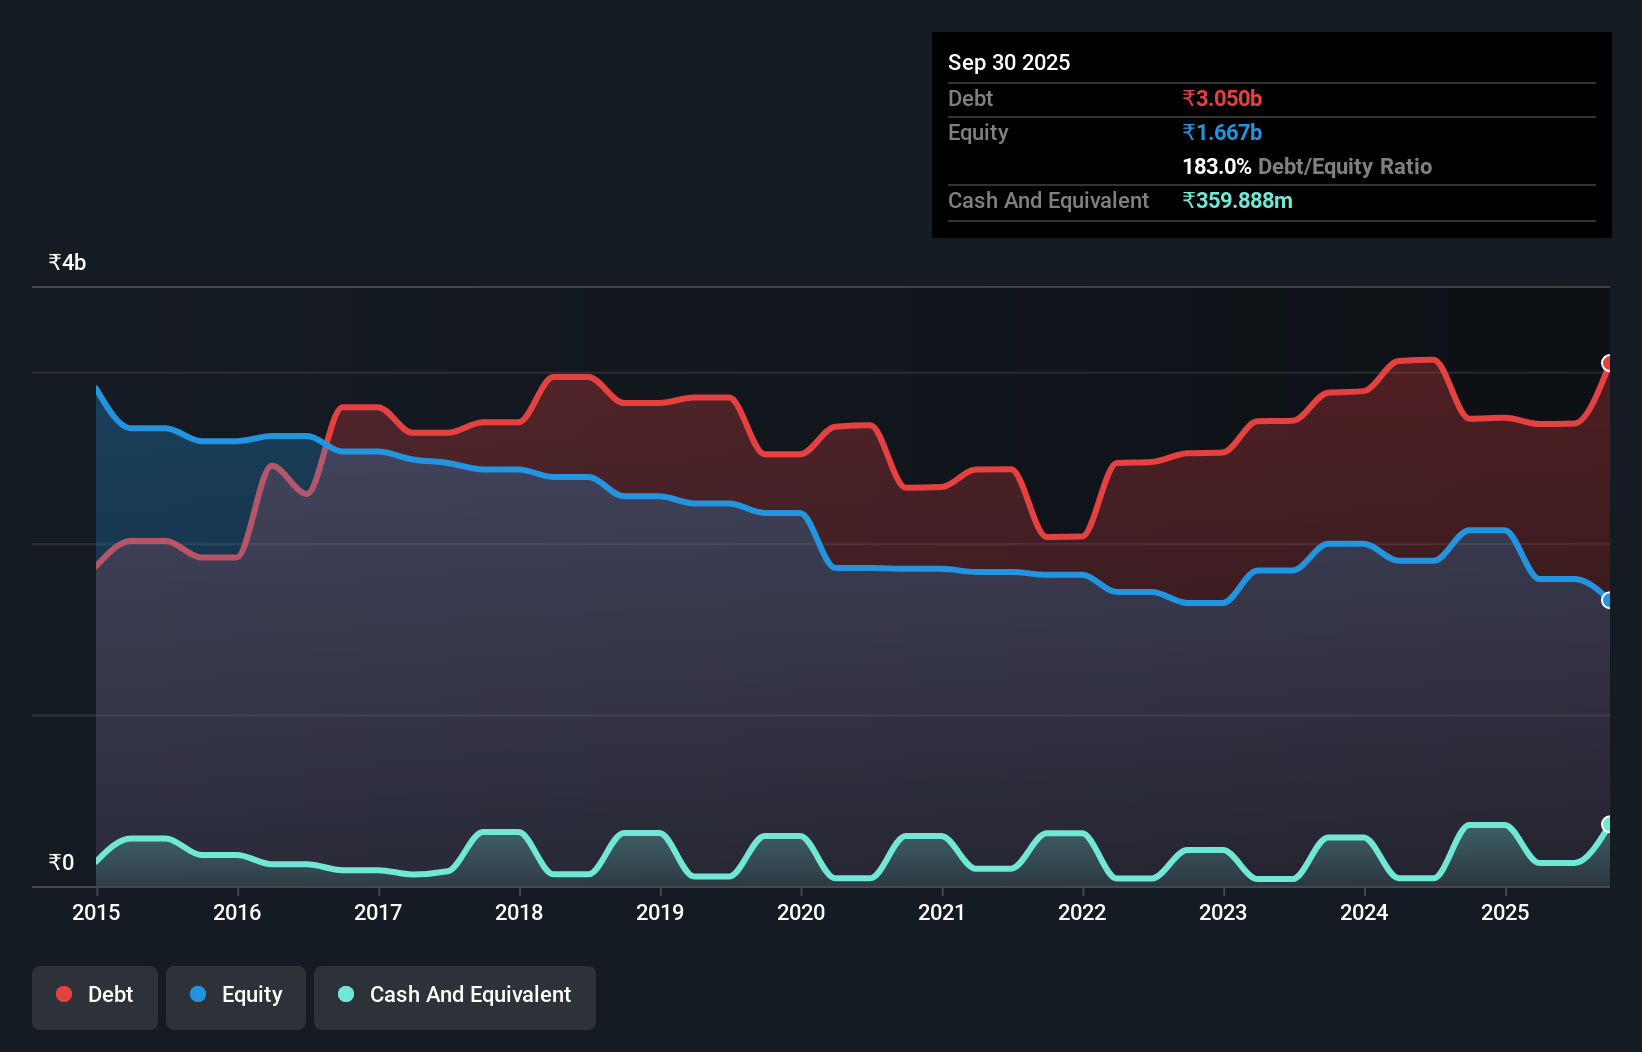This screenshot has height=1052, width=1642.
Task: Click the rupee Debt value in the tooltip
Action: [x=1221, y=98]
